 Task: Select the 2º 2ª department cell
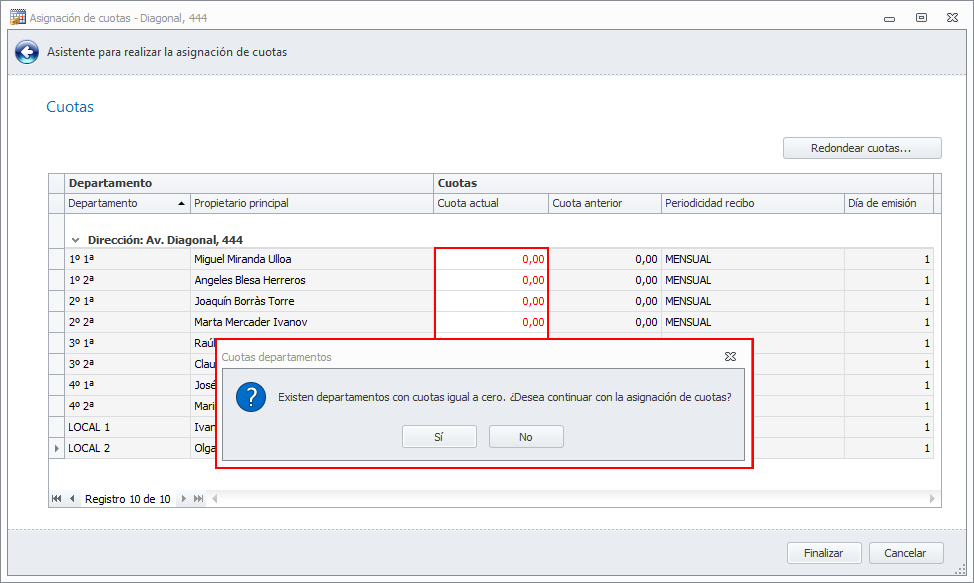[127, 322]
